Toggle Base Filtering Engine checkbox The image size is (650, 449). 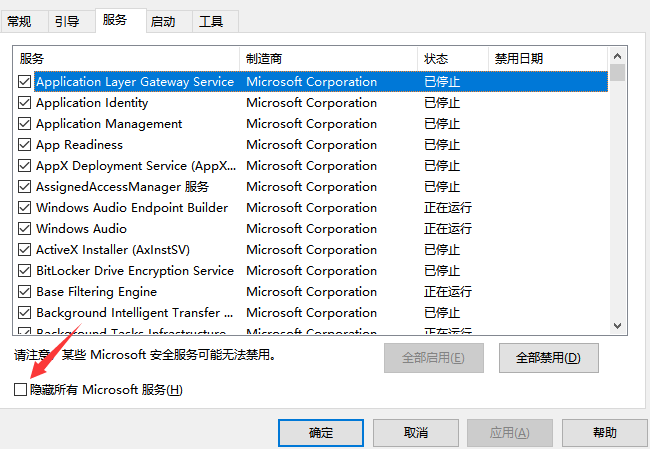click(25, 292)
